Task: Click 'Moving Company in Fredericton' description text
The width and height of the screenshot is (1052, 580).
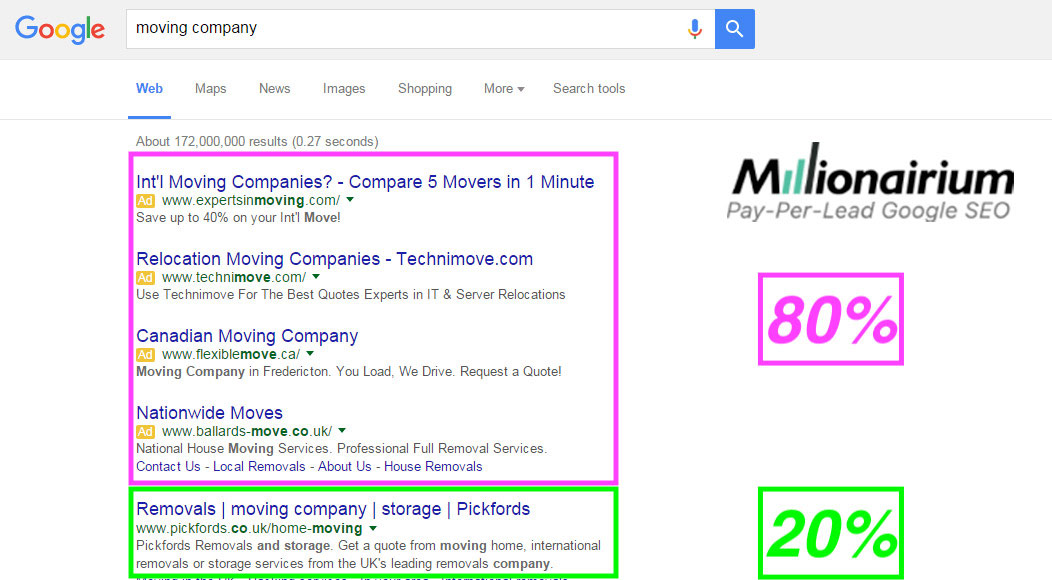Action: 349,372
